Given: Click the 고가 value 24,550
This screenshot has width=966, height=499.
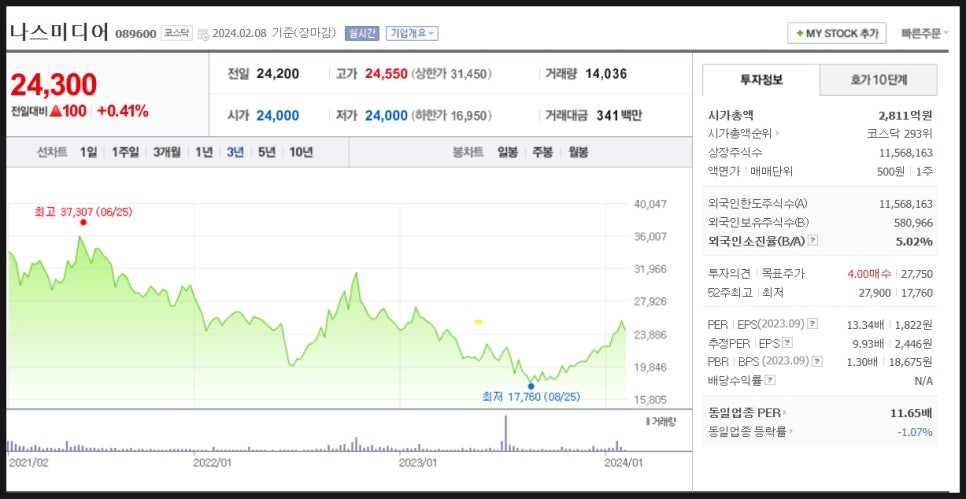Looking at the screenshot, I should coord(386,74).
